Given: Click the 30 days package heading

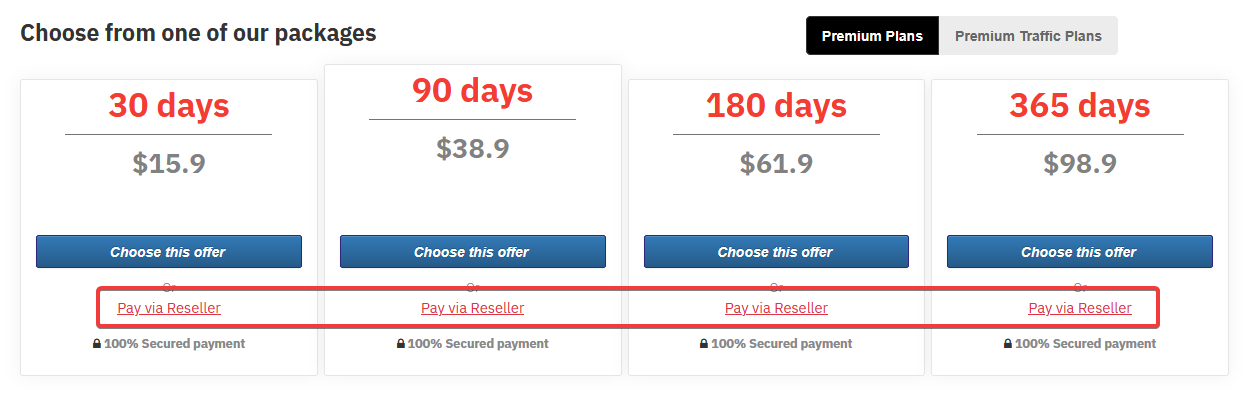Looking at the screenshot, I should pyautogui.click(x=169, y=105).
